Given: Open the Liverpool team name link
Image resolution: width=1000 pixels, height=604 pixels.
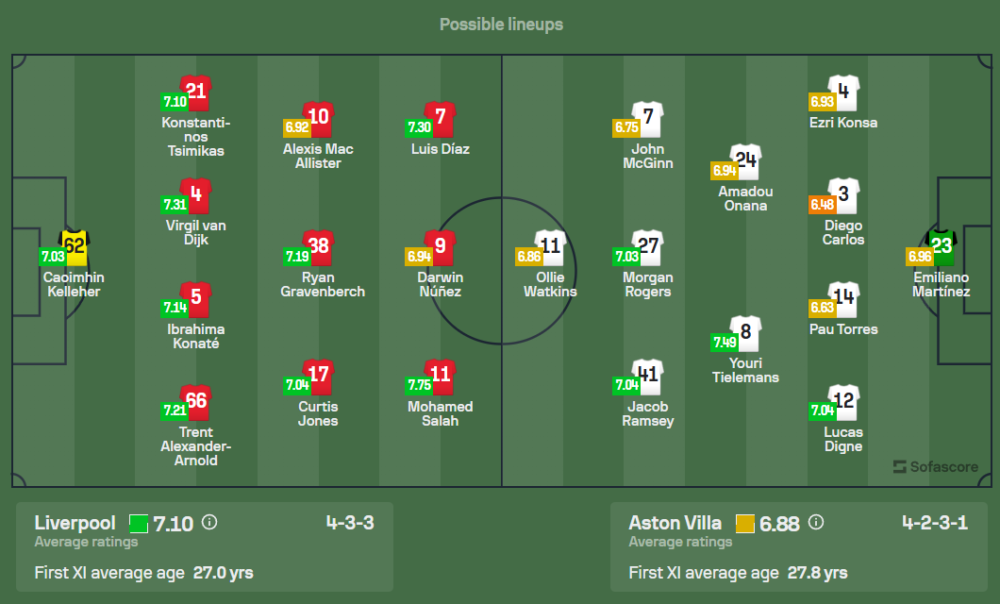Looking at the screenshot, I should click(x=75, y=522).
